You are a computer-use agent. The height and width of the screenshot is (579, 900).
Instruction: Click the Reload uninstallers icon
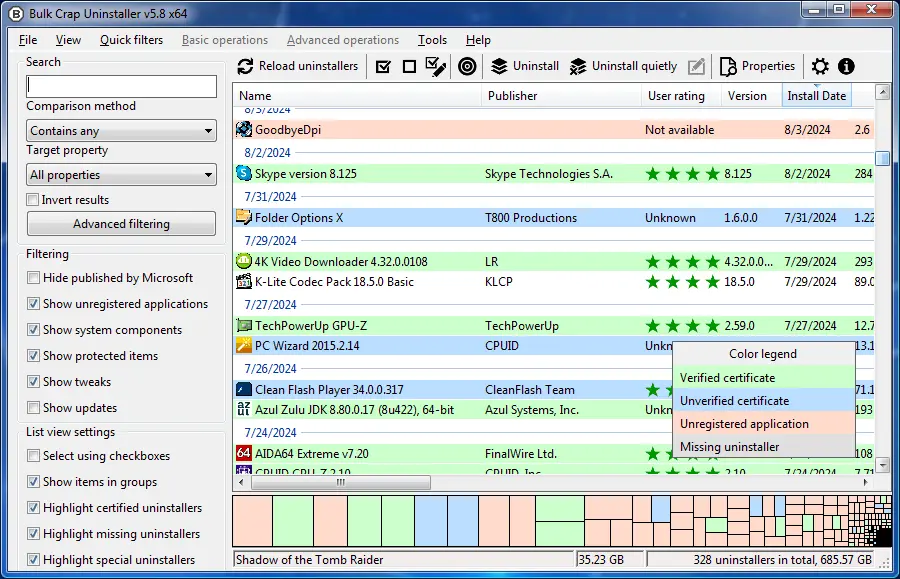(245, 67)
